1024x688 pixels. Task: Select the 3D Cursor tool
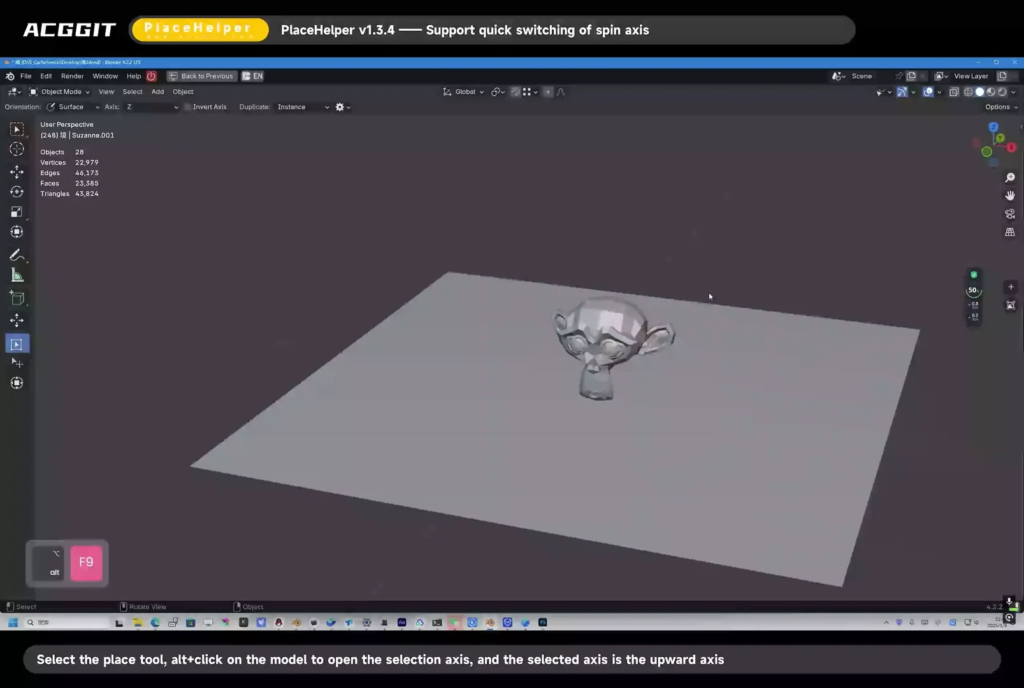(x=17, y=150)
